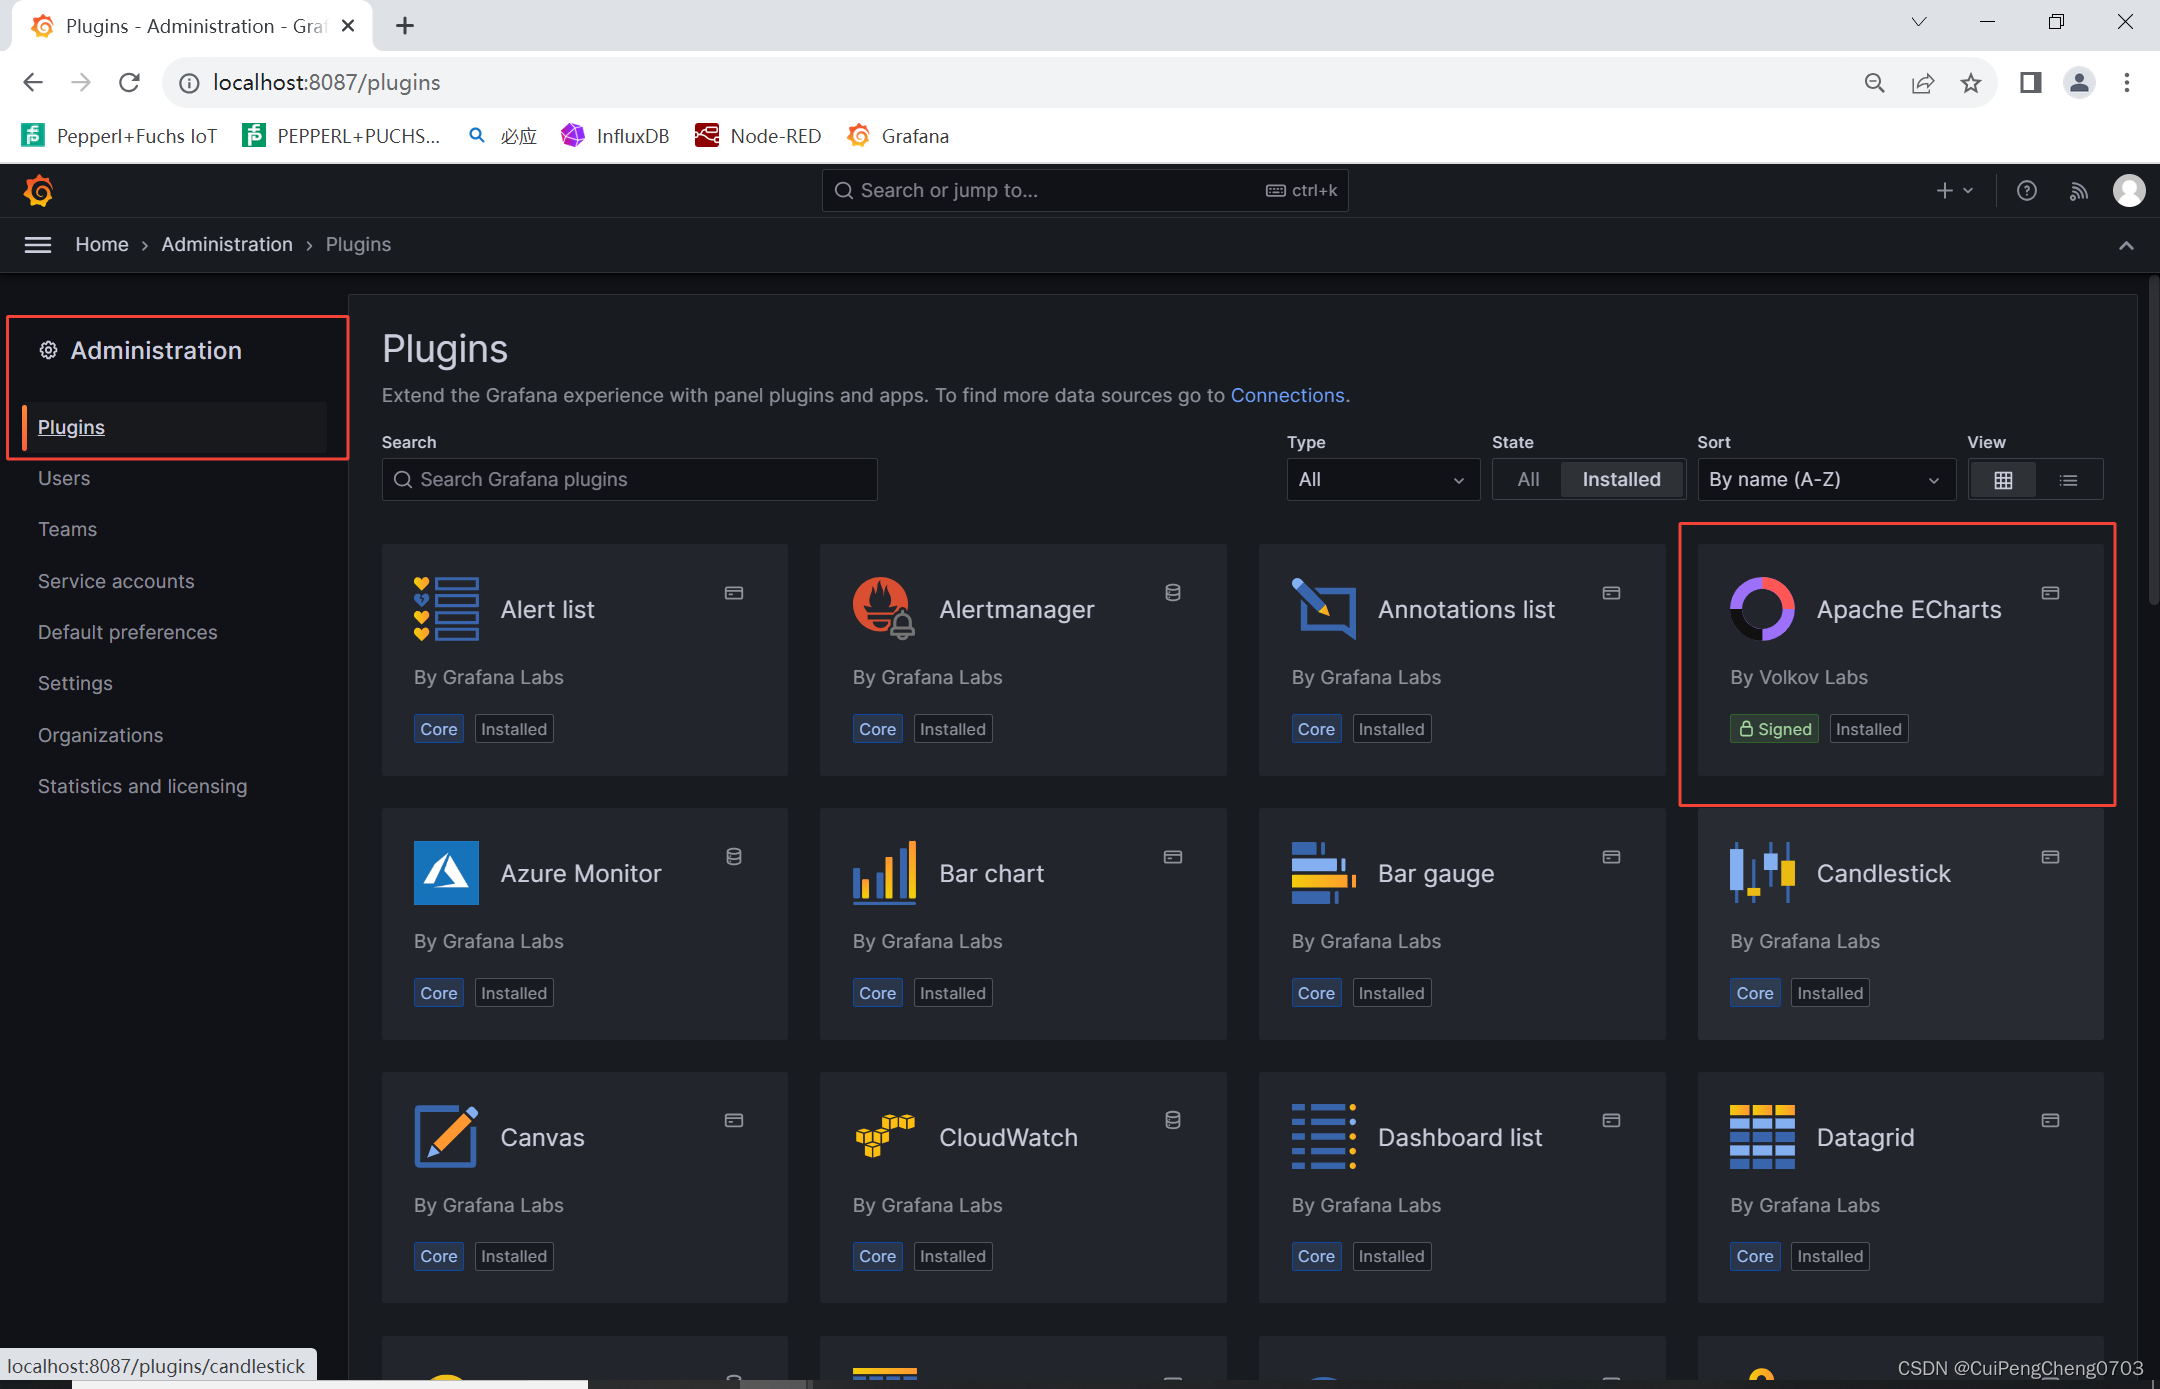Switch to list view layout
2160x1389 pixels.
pos(2069,480)
